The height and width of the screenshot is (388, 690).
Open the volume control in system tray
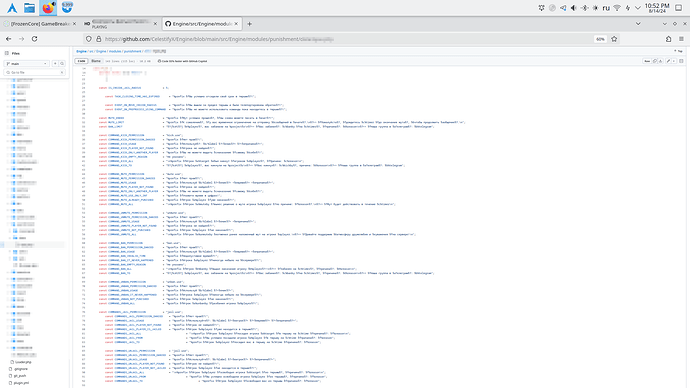pos(573,8)
